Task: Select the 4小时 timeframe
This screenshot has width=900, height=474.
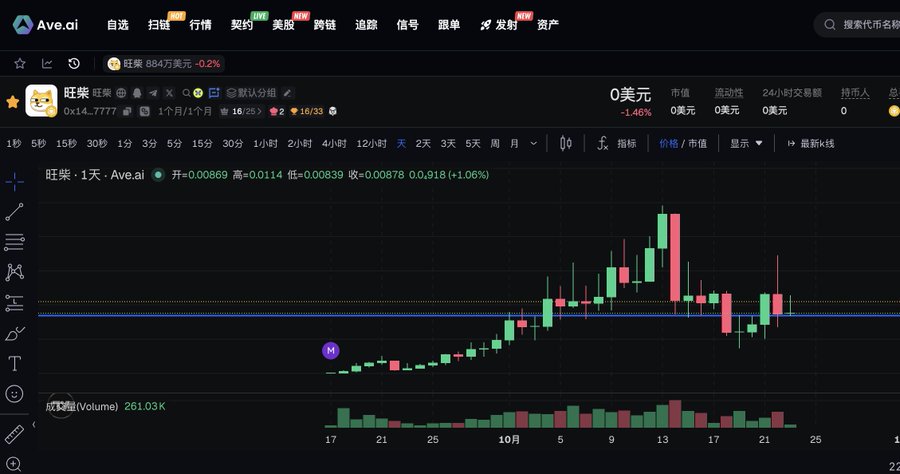Action: pyautogui.click(x=334, y=143)
